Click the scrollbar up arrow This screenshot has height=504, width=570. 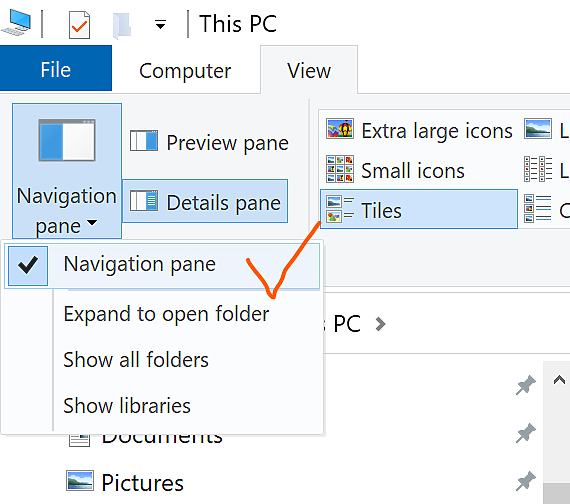(559, 380)
